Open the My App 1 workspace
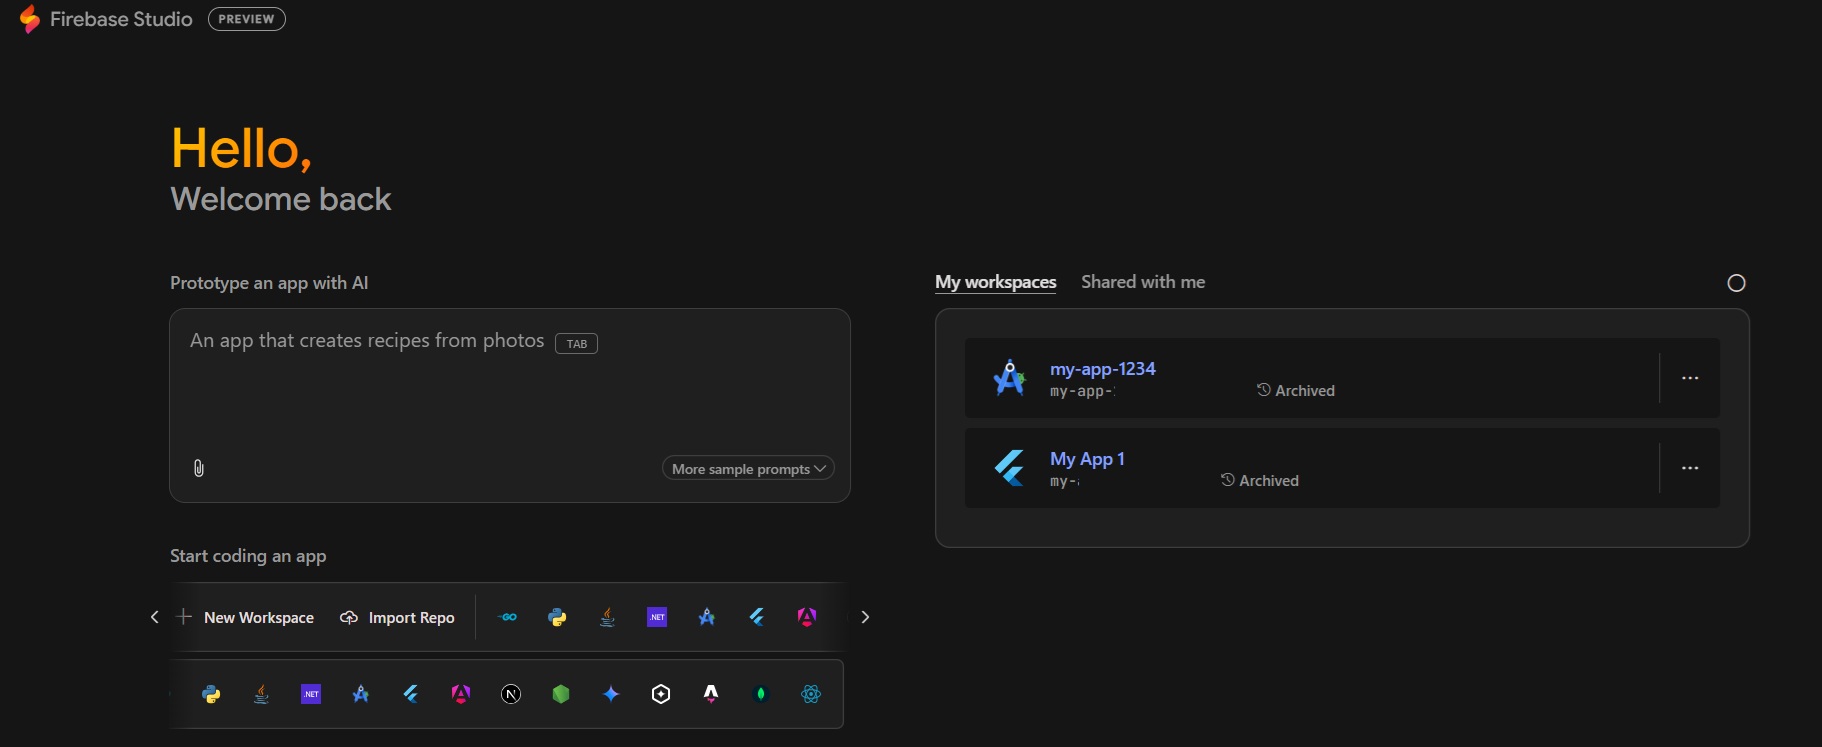Screen dimensions: 1822x747 point(1087,458)
